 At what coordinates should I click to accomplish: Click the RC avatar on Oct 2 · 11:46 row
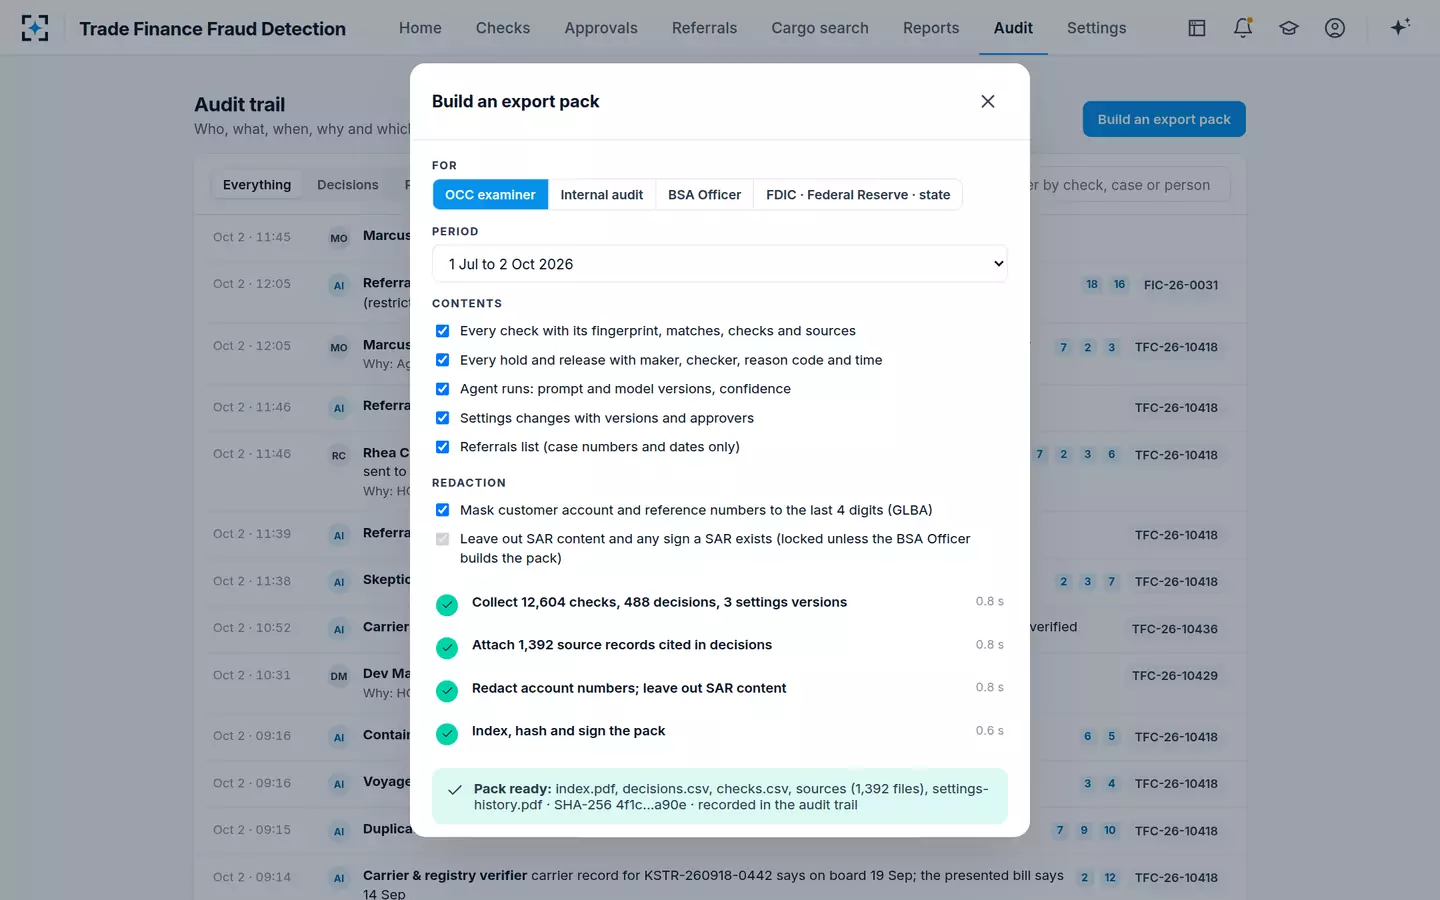(x=339, y=455)
